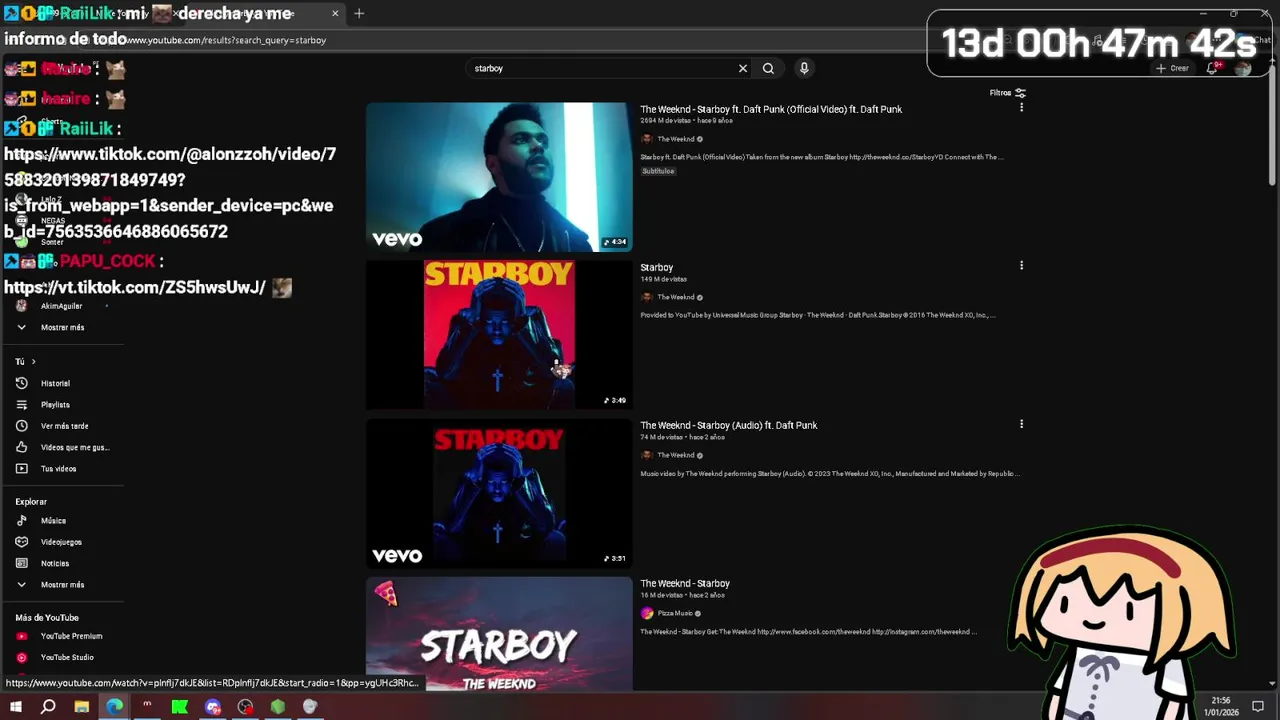Open Windows taskbar search
Image resolution: width=1280 pixels, height=720 pixels.
(x=48, y=707)
